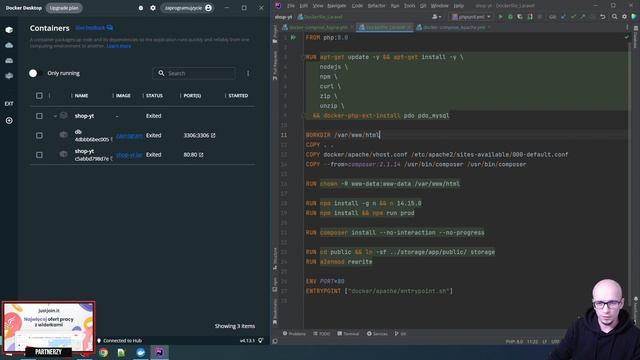Click PHP 8.0 in status bar
The height and width of the screenshot is (360, 640).
click(514, 342)
